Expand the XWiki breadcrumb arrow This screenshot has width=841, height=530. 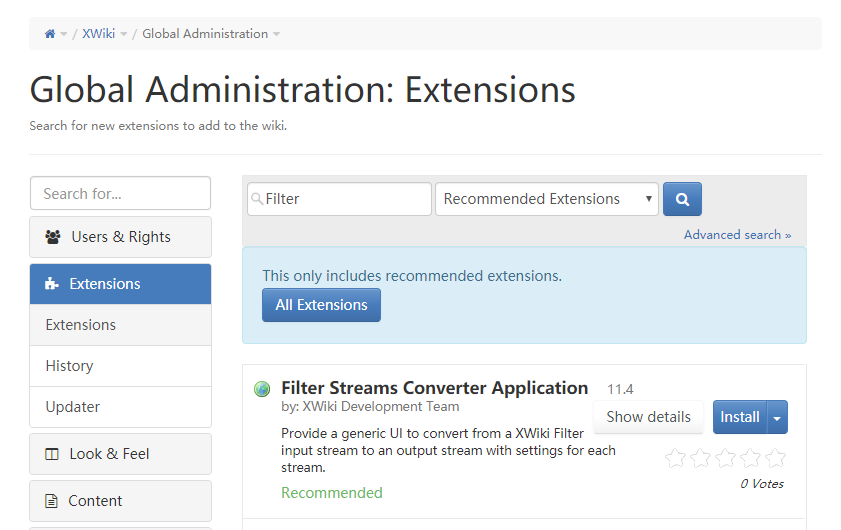coord(124,35)
